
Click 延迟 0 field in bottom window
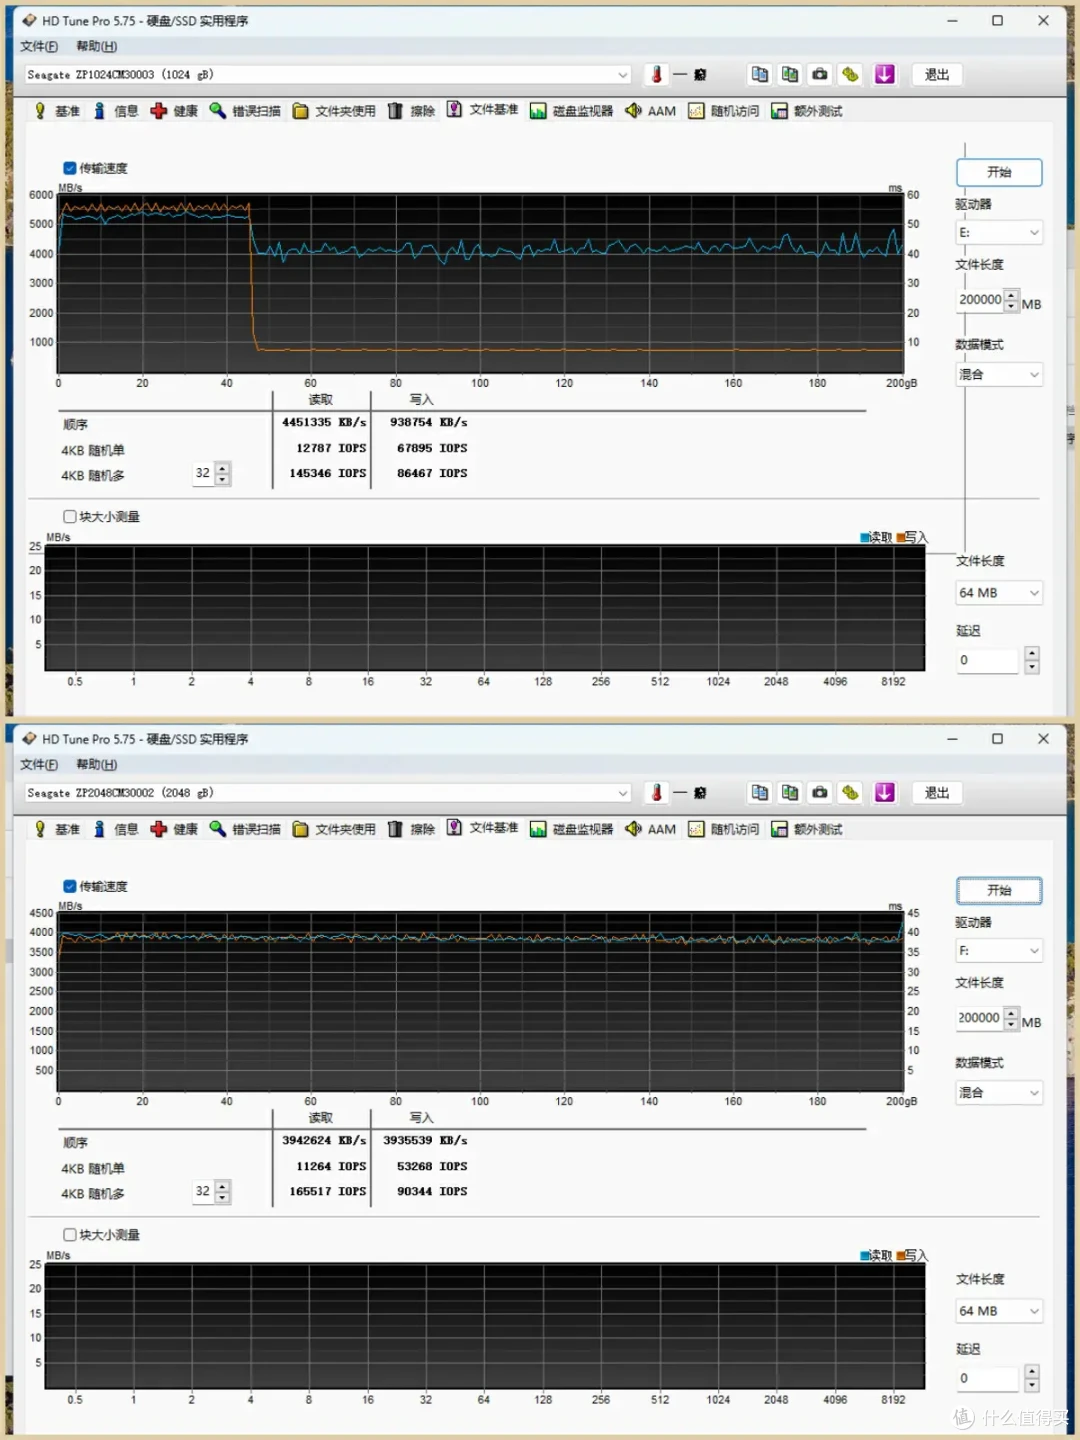point(988,1378)
